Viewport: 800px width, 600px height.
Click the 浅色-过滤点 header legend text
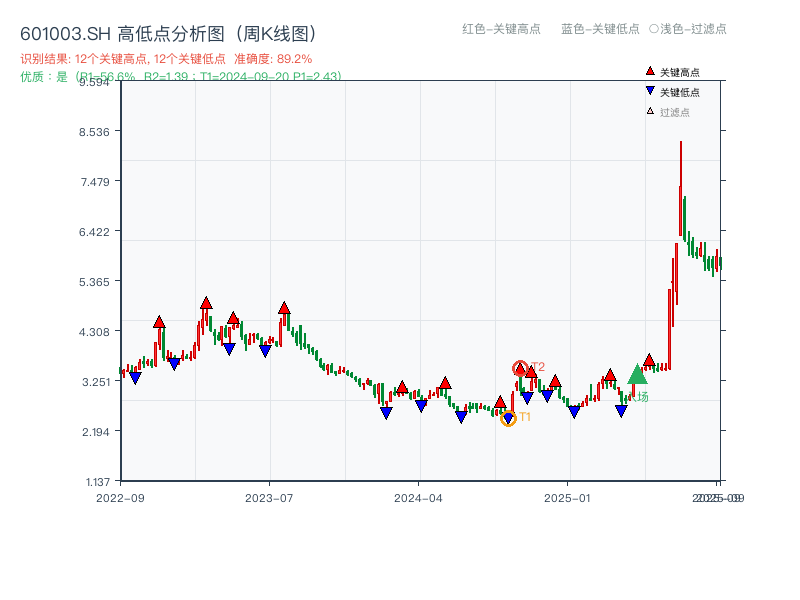tap(693, 29)
